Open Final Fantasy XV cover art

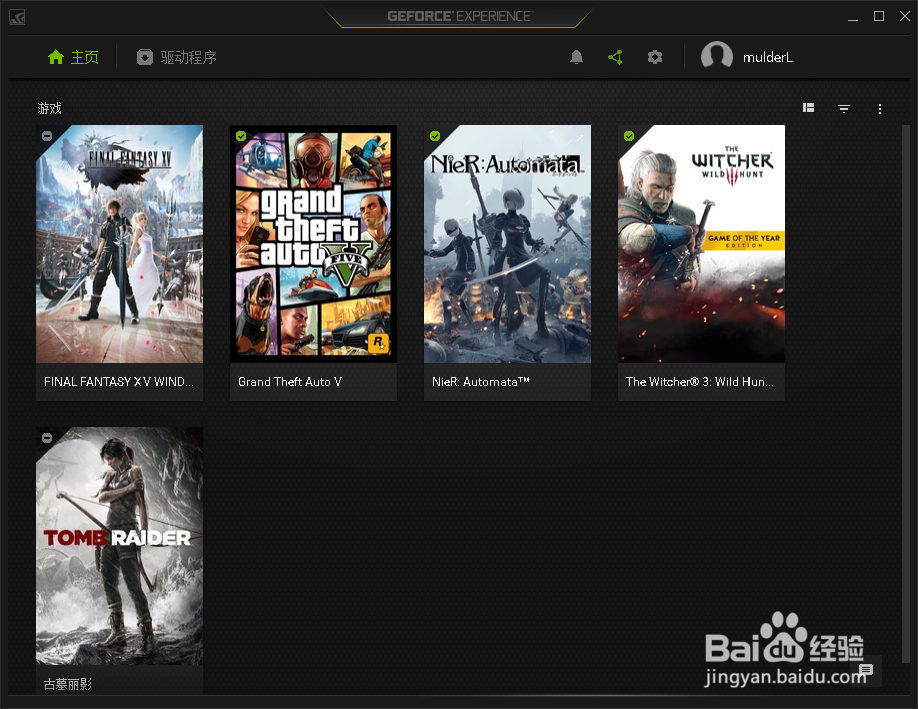click(x=119, y=244)
